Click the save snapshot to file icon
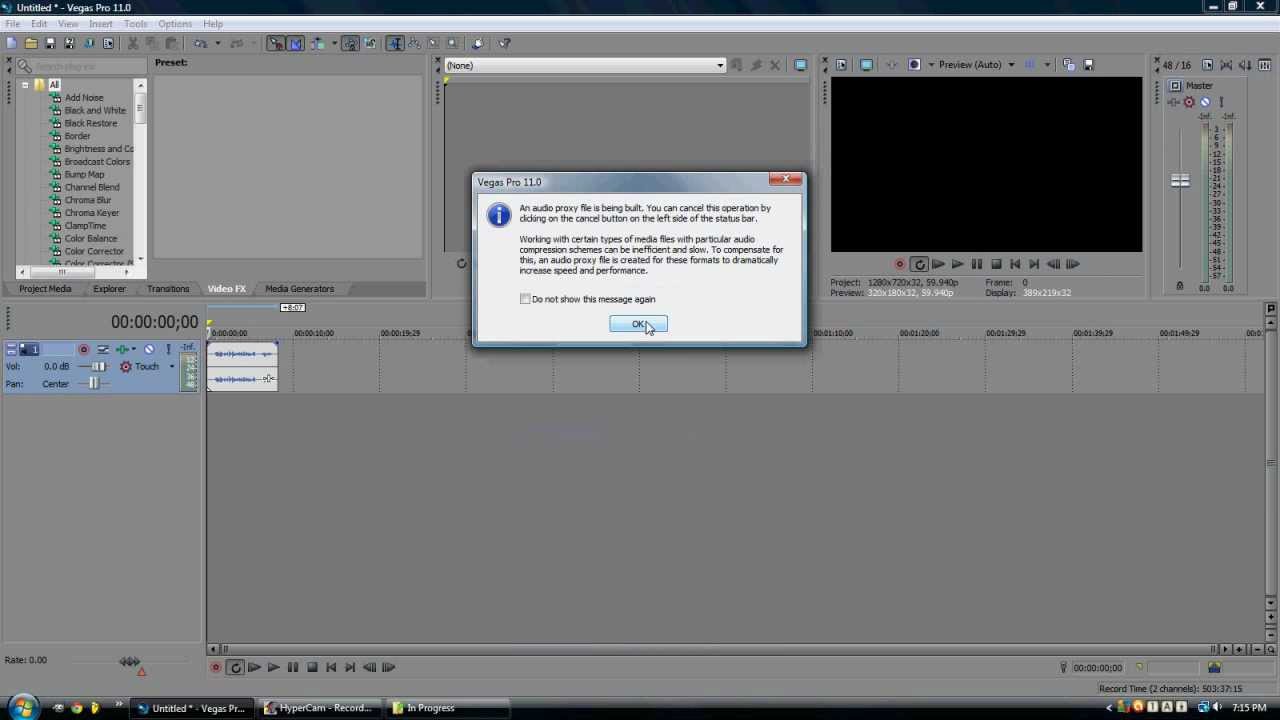The height and width of the screenshot is (720, 1280). 1087,65
